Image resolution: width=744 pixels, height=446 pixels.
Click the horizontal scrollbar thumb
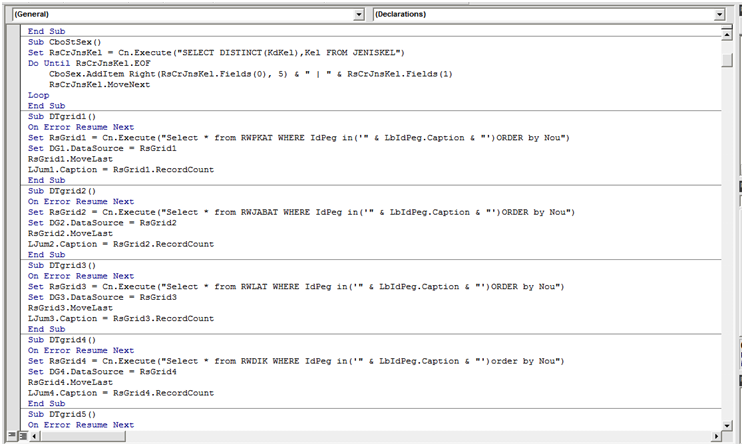point(83,436)
